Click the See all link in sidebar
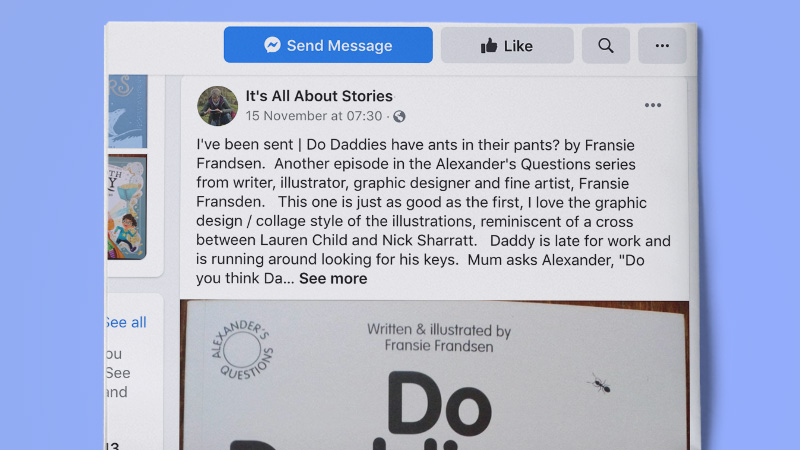The height and width of the screenshot is (450, 800). 126,322
